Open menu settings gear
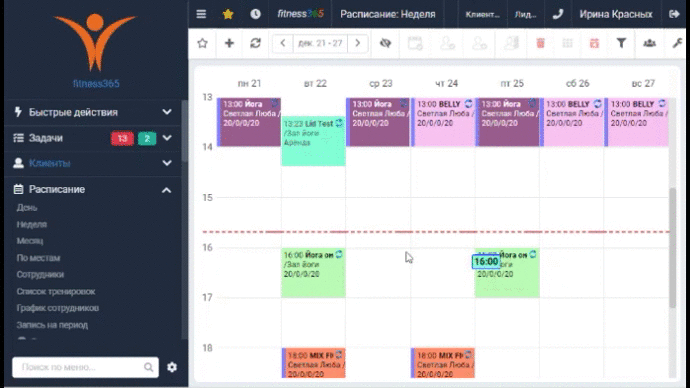Viewport: 690px width, 388px height. 172,367
